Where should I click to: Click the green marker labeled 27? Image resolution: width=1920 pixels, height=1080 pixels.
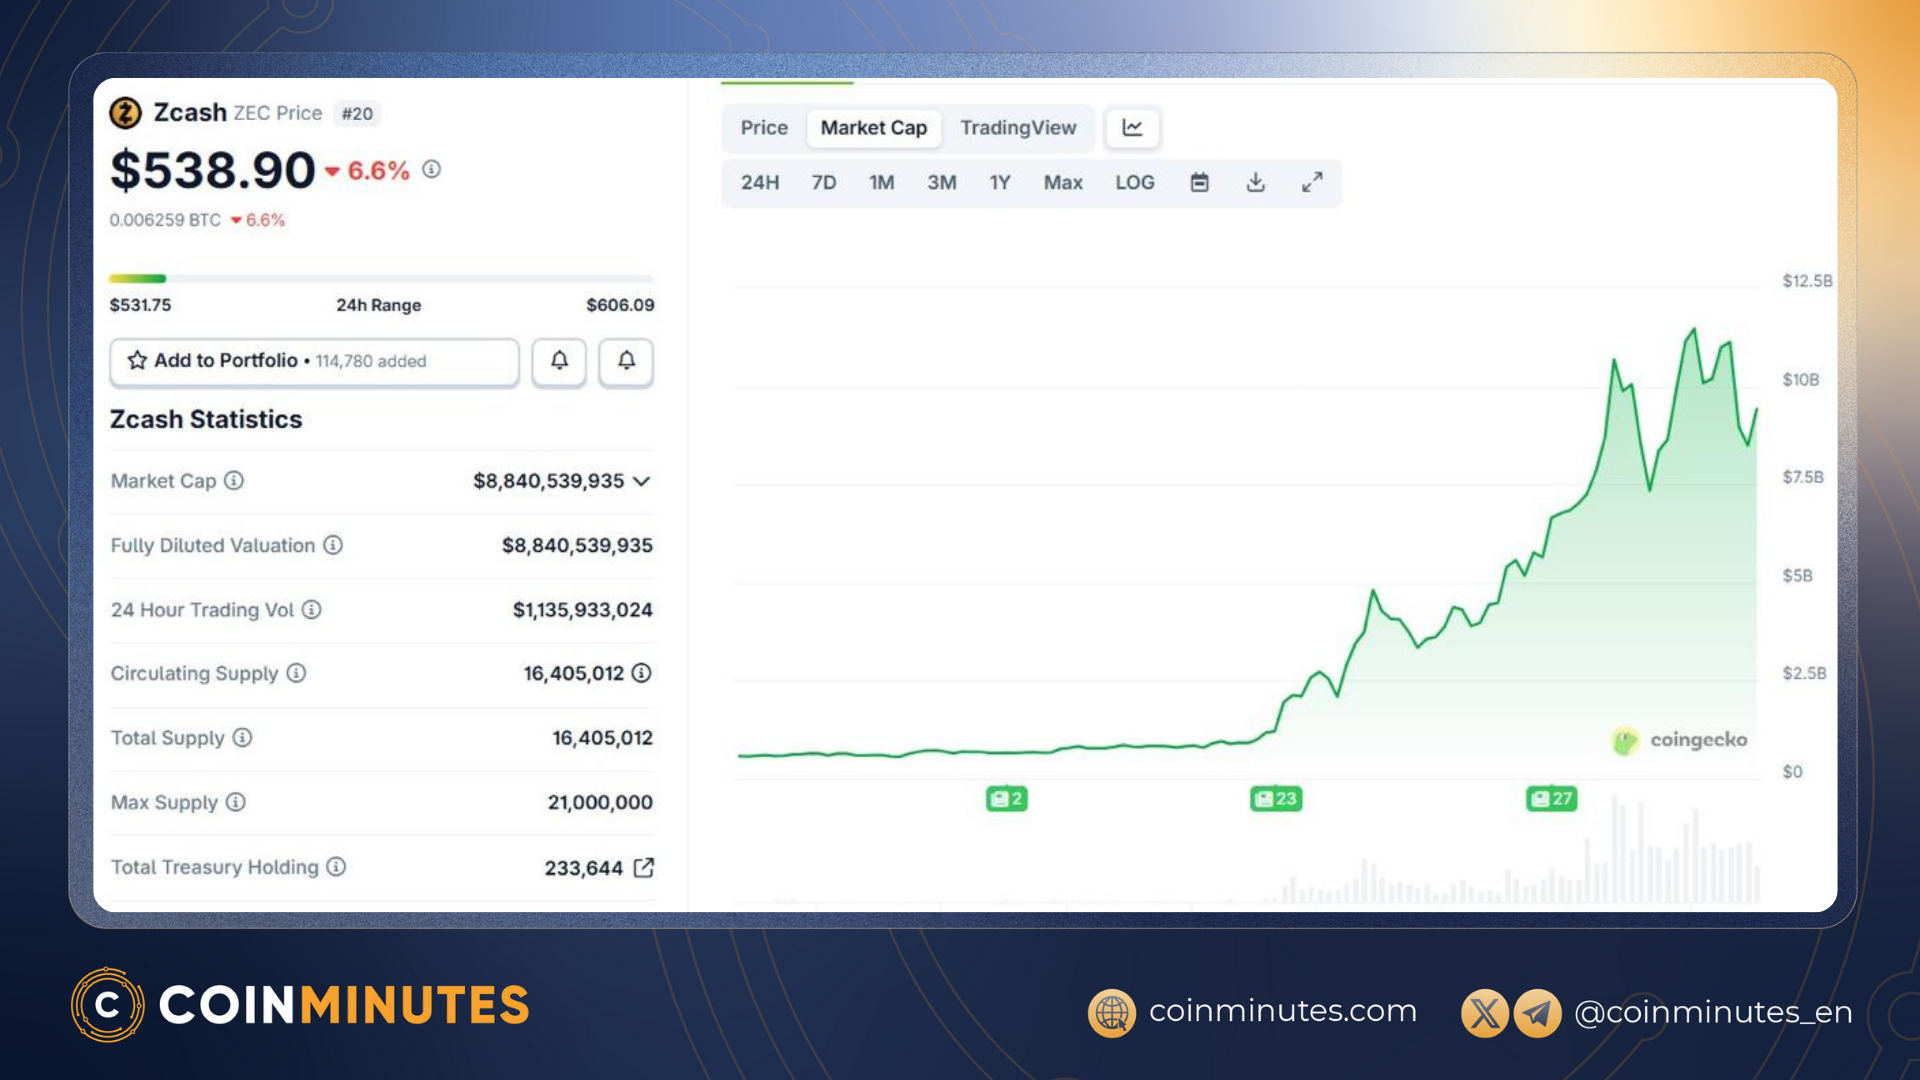coord(1550,799)
